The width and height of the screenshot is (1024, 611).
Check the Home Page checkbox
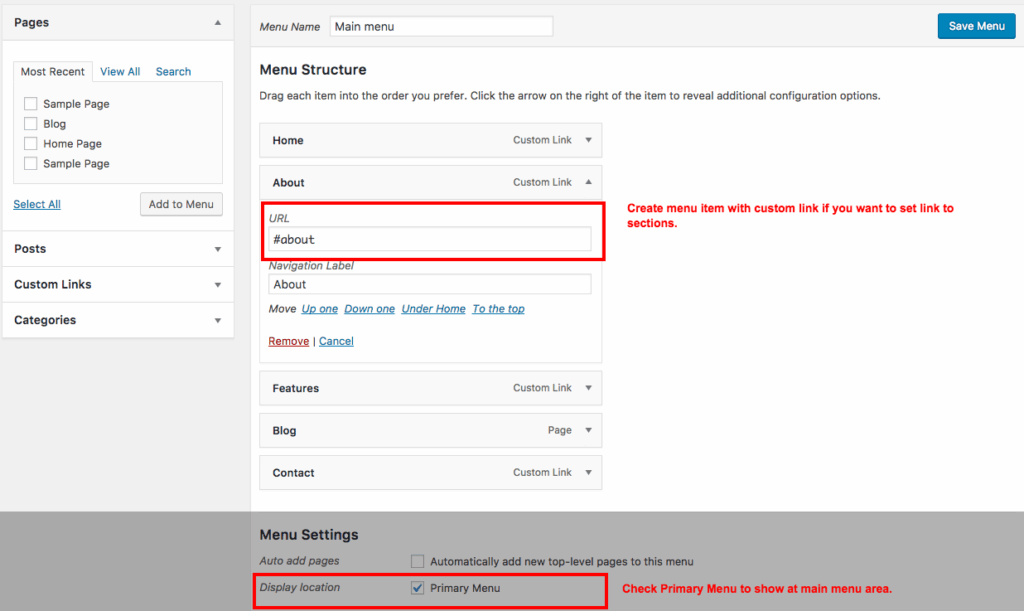31,144
